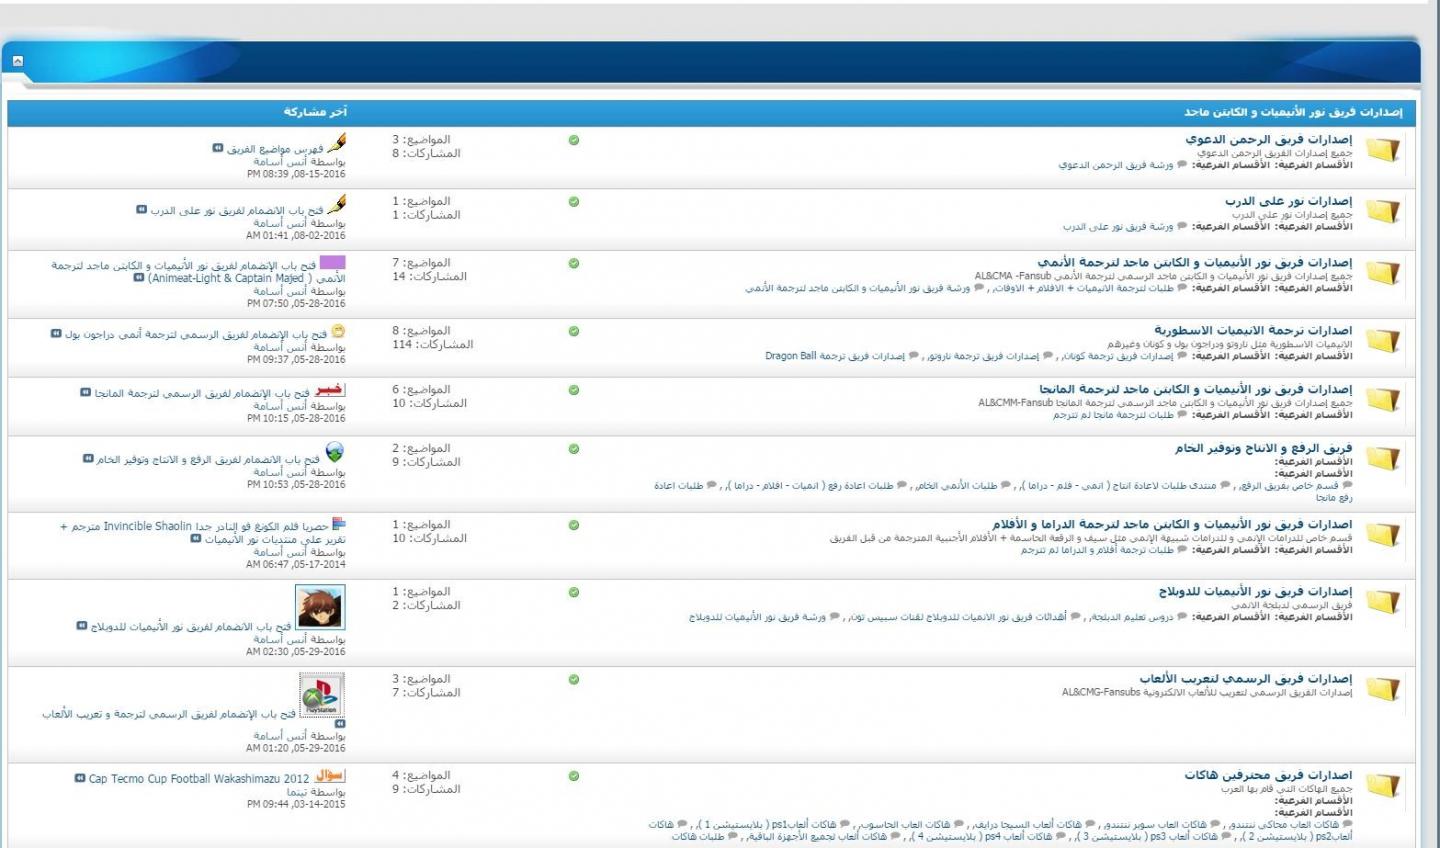Open PlayStation thumbnail in لتعريب الألعاب row
Viewport: 1440px width, 848px height.
[322, 694]
